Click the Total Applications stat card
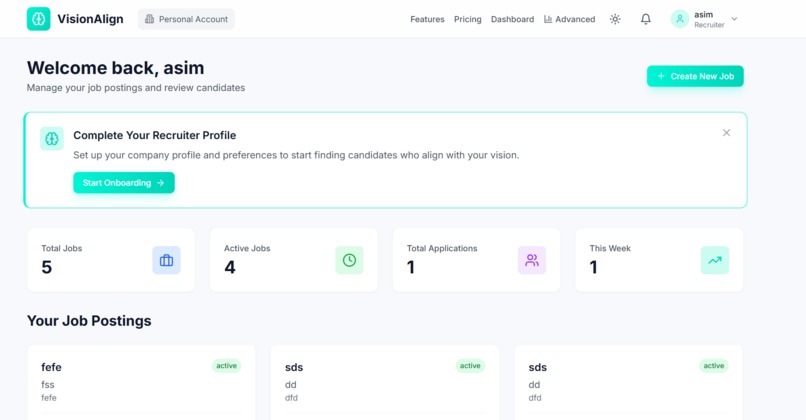Screen dimensions: 806x420 coord(477,260)
